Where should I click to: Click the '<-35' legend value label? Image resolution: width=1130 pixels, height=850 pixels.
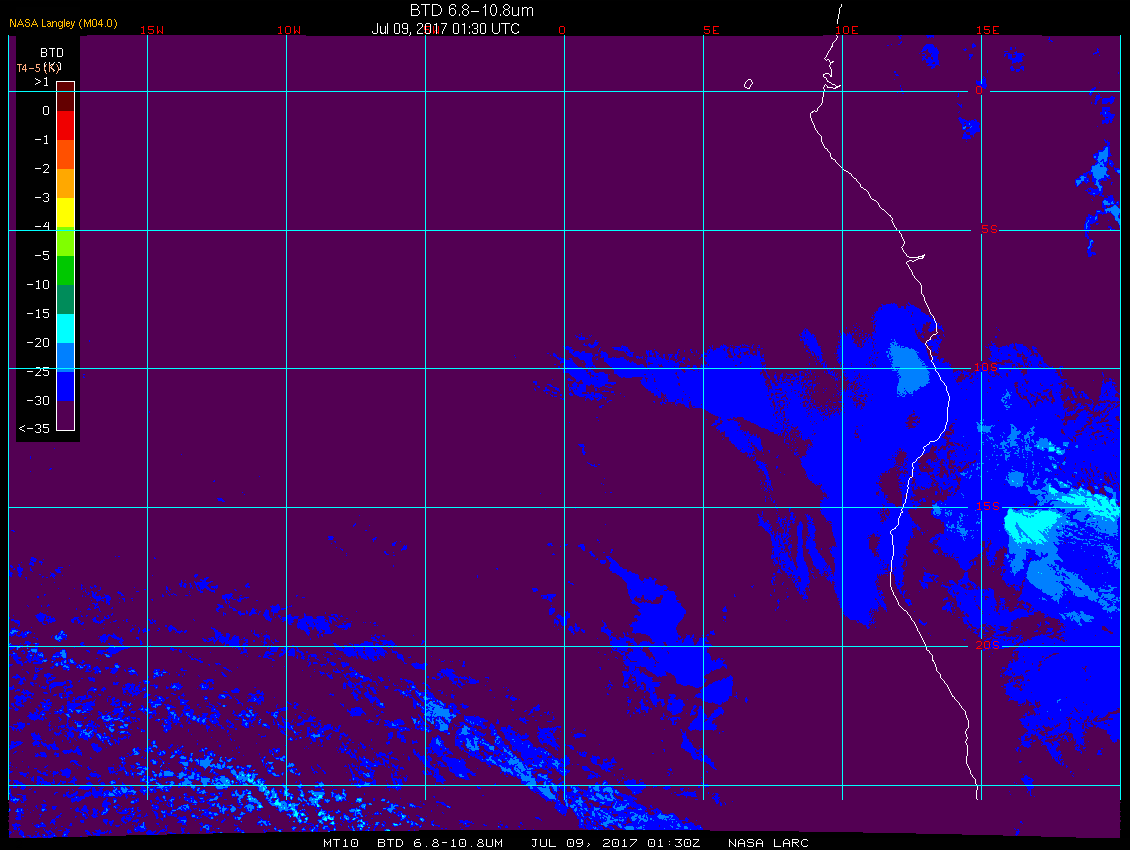34,428
